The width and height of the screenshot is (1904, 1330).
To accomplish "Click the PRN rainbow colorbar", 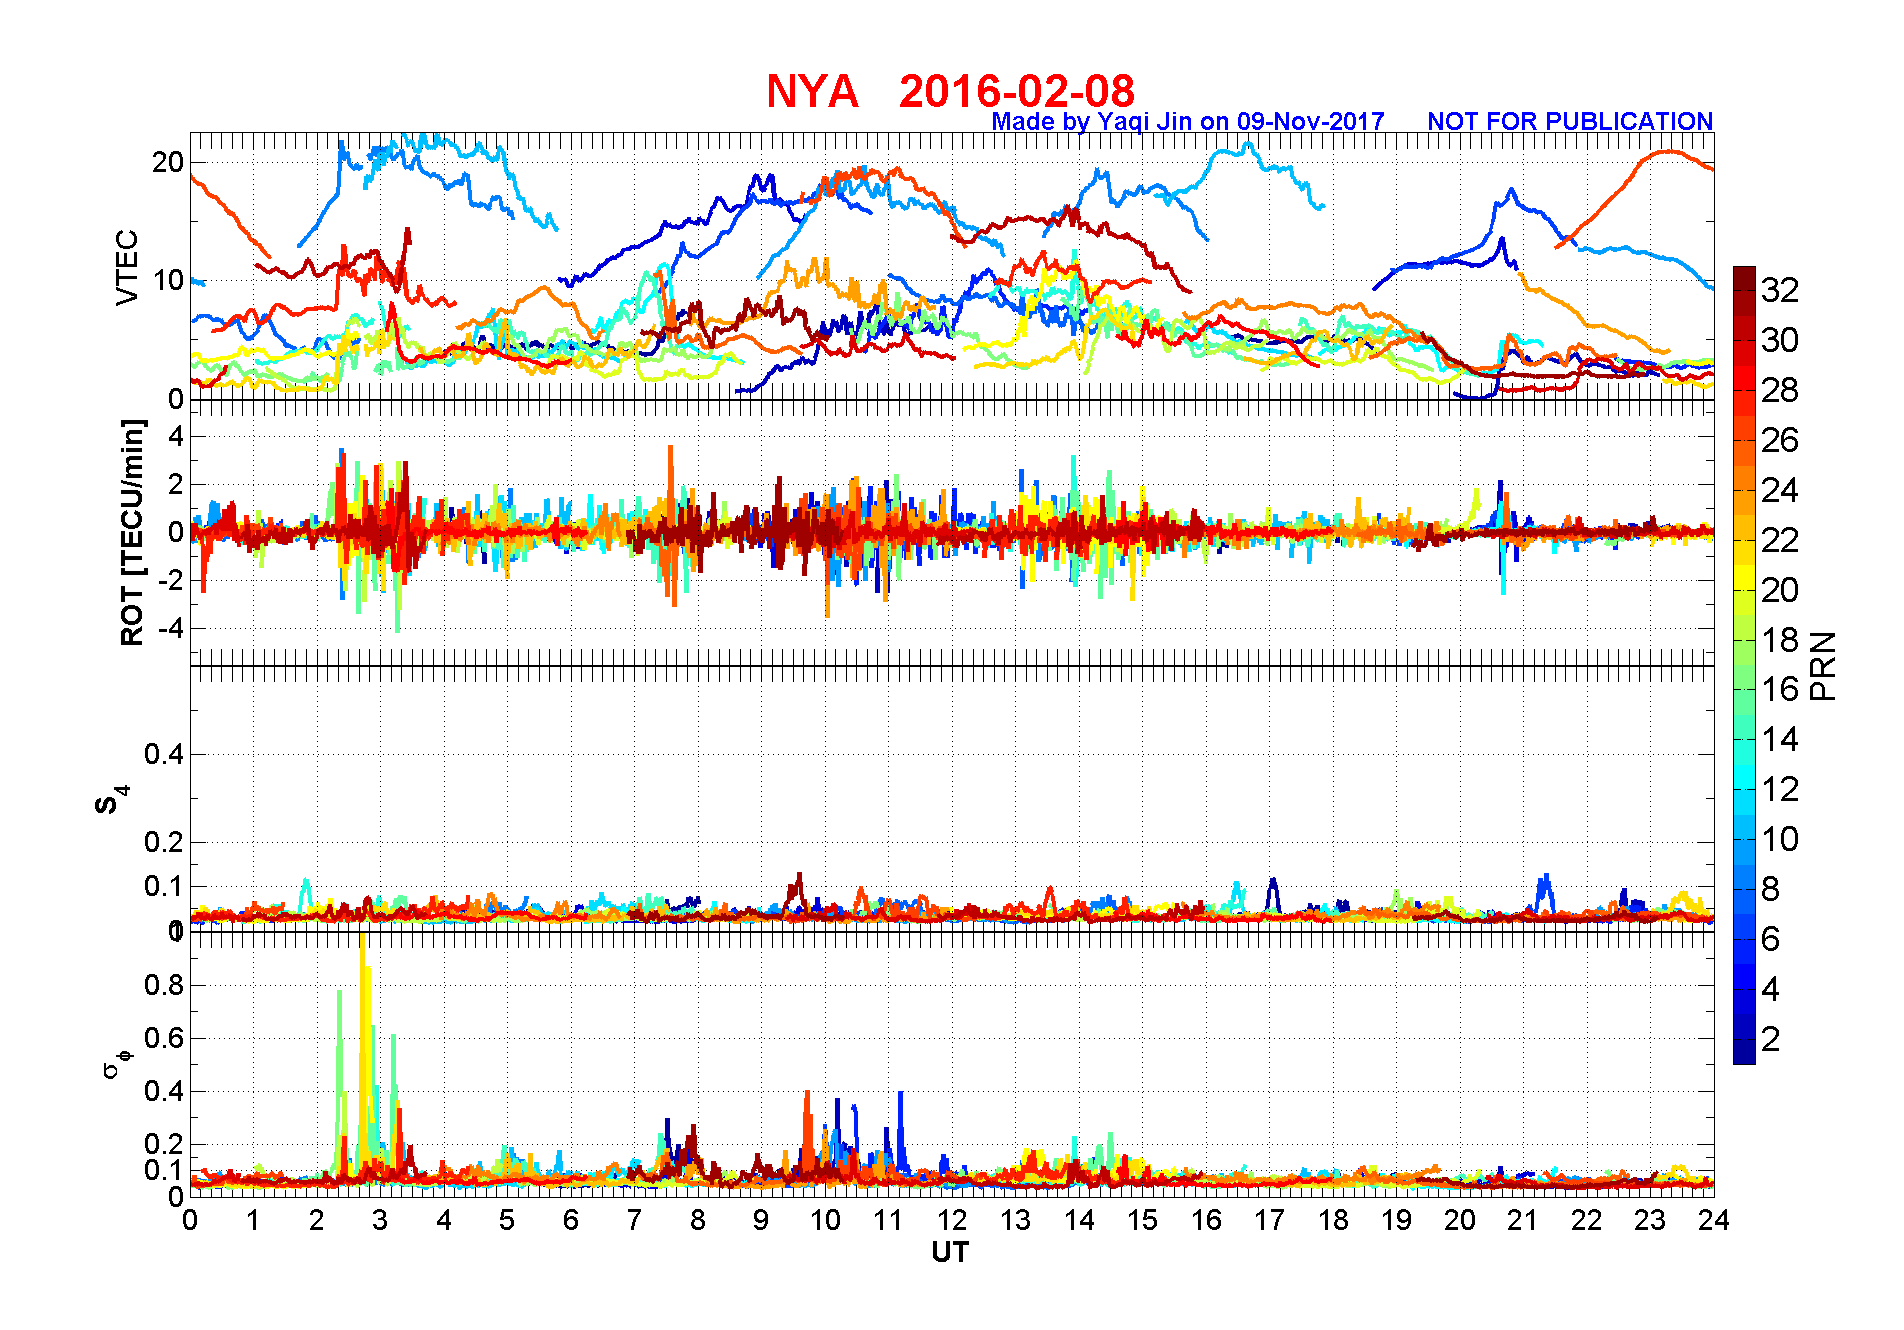I will tap(1744, 665).
